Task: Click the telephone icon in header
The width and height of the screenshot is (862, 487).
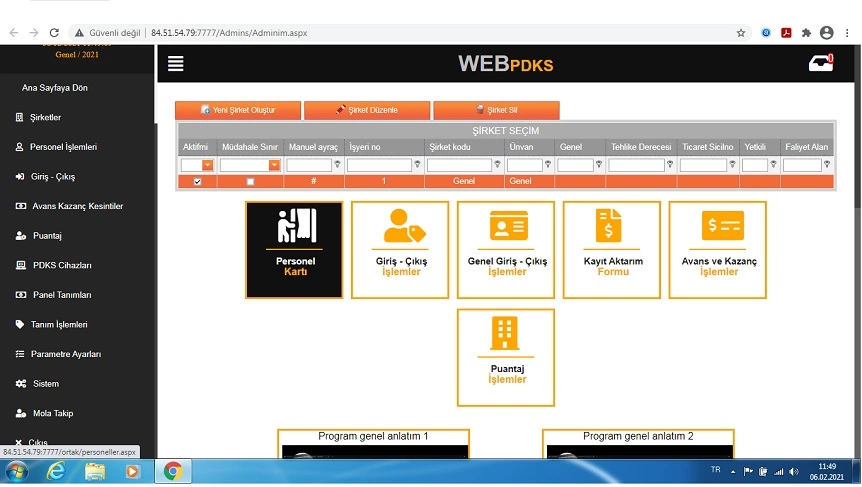Action: pyautogui.click(x=820, y=64)
